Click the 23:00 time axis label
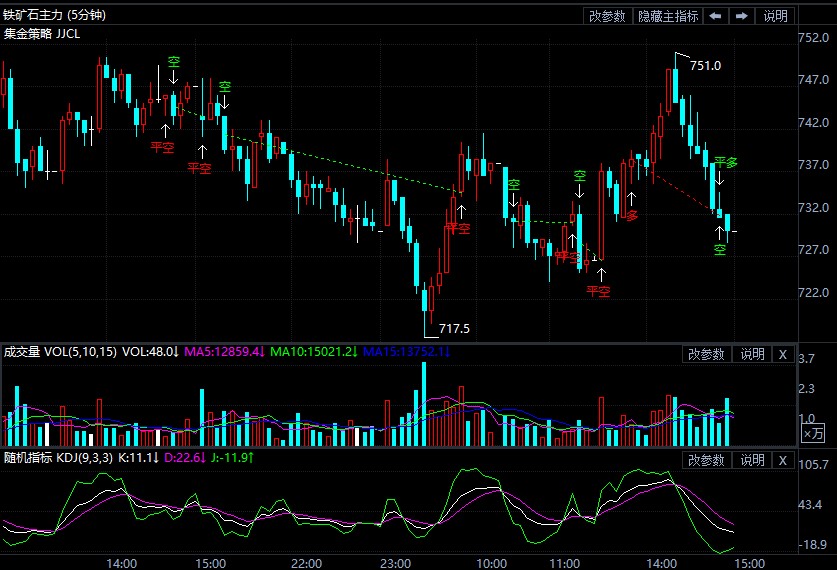837x570 pixels. coord(396,564)
